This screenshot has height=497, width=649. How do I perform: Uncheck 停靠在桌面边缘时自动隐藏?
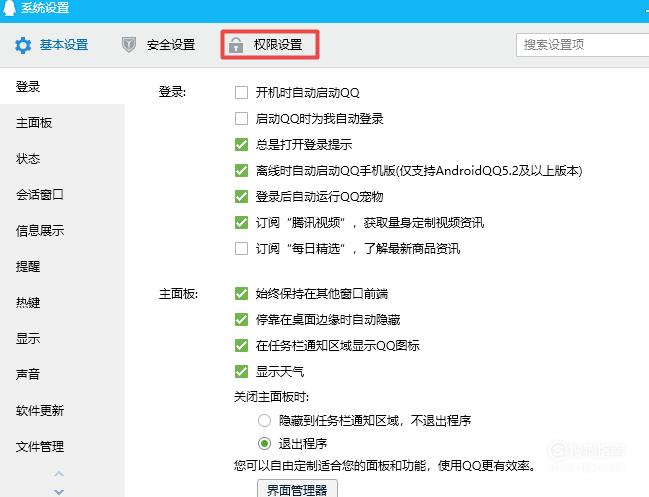pyautogui.click(x=241, y=319)
